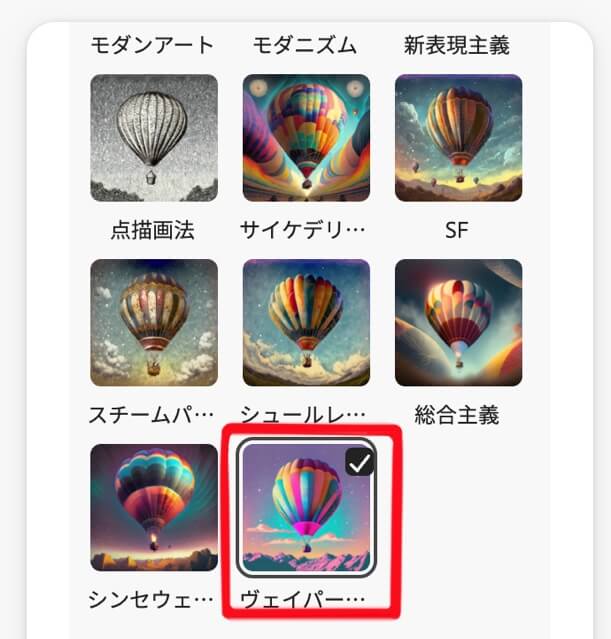
Task: Click the シュールレ… text label
Action: (302, 415)
